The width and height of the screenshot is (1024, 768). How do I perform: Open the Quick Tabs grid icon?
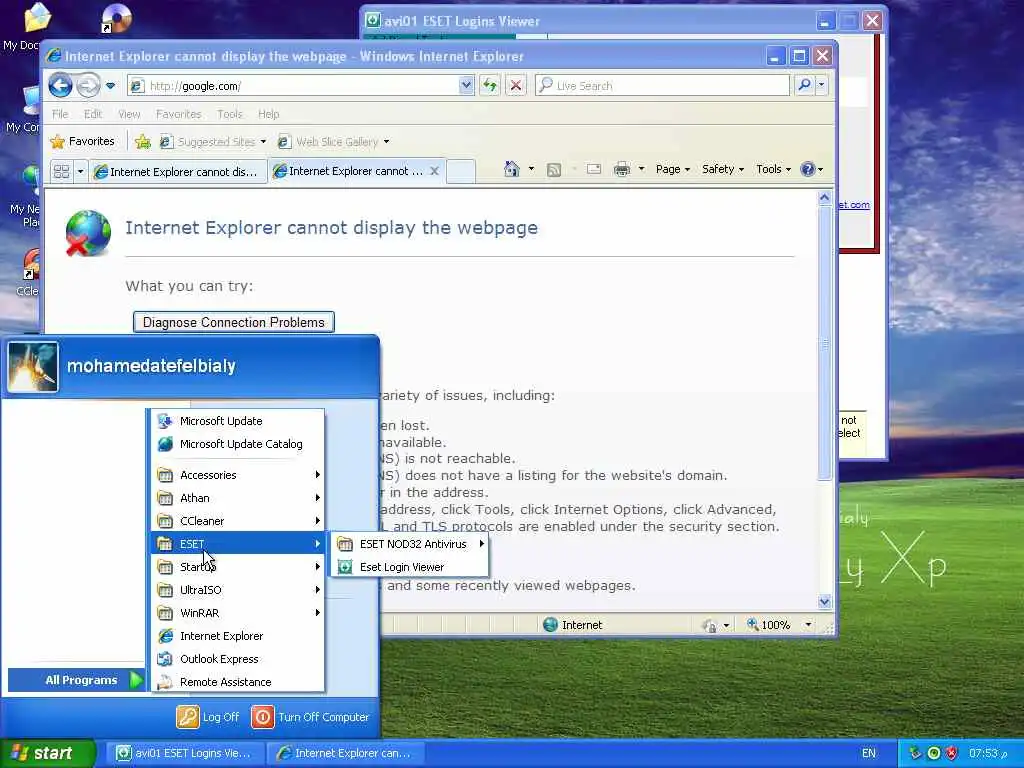[61, 172]
